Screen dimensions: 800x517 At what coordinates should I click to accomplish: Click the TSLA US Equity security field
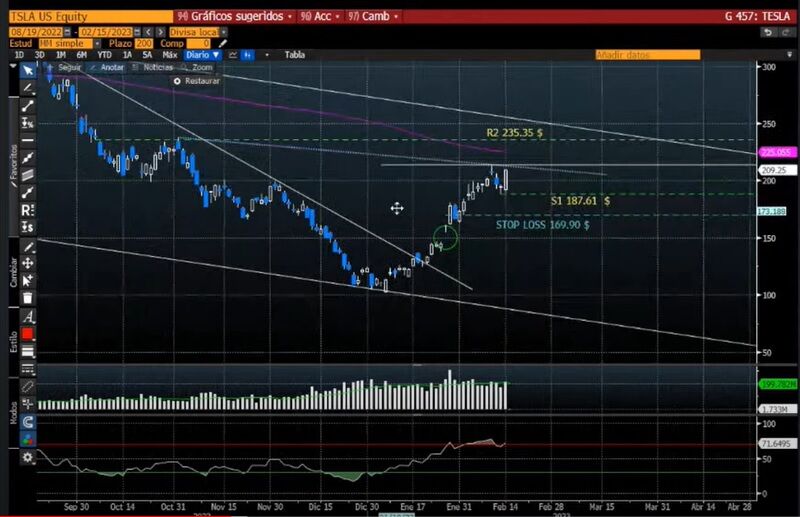91,17
